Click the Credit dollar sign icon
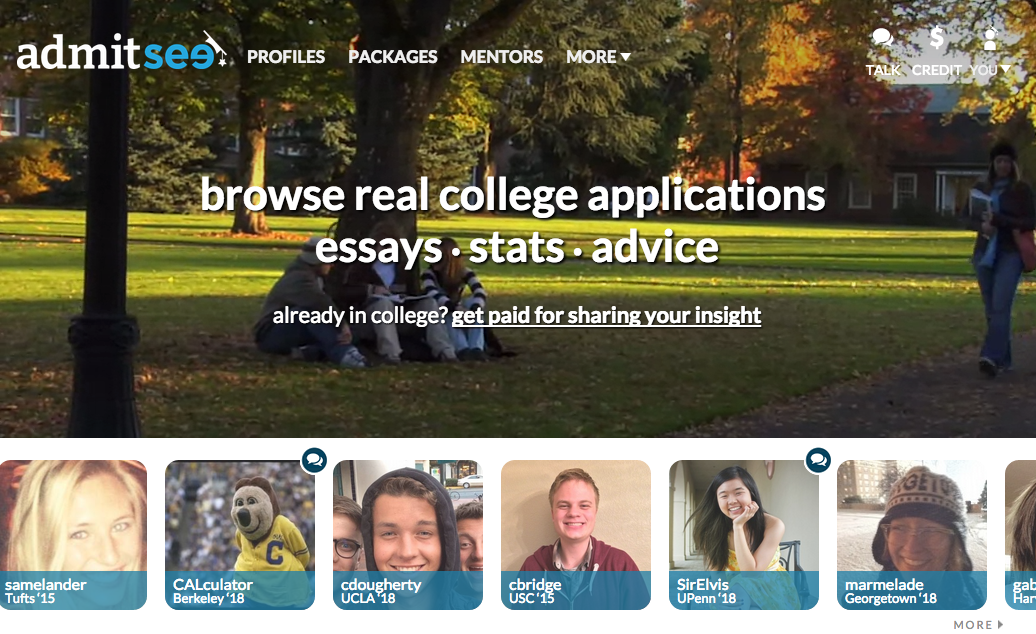Viewport: 1036px width, 634px height. click(937, 38)
